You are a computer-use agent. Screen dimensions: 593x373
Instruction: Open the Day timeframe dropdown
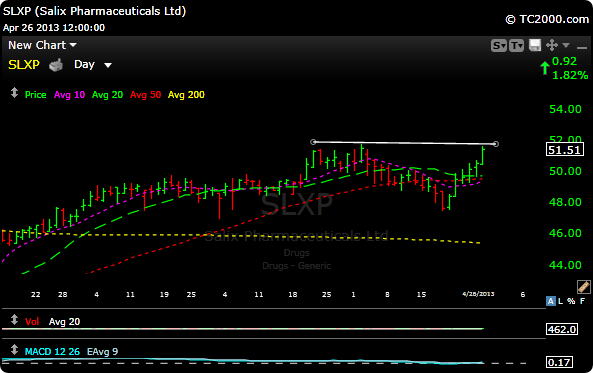pyautogui.click(x=93, y=65)
